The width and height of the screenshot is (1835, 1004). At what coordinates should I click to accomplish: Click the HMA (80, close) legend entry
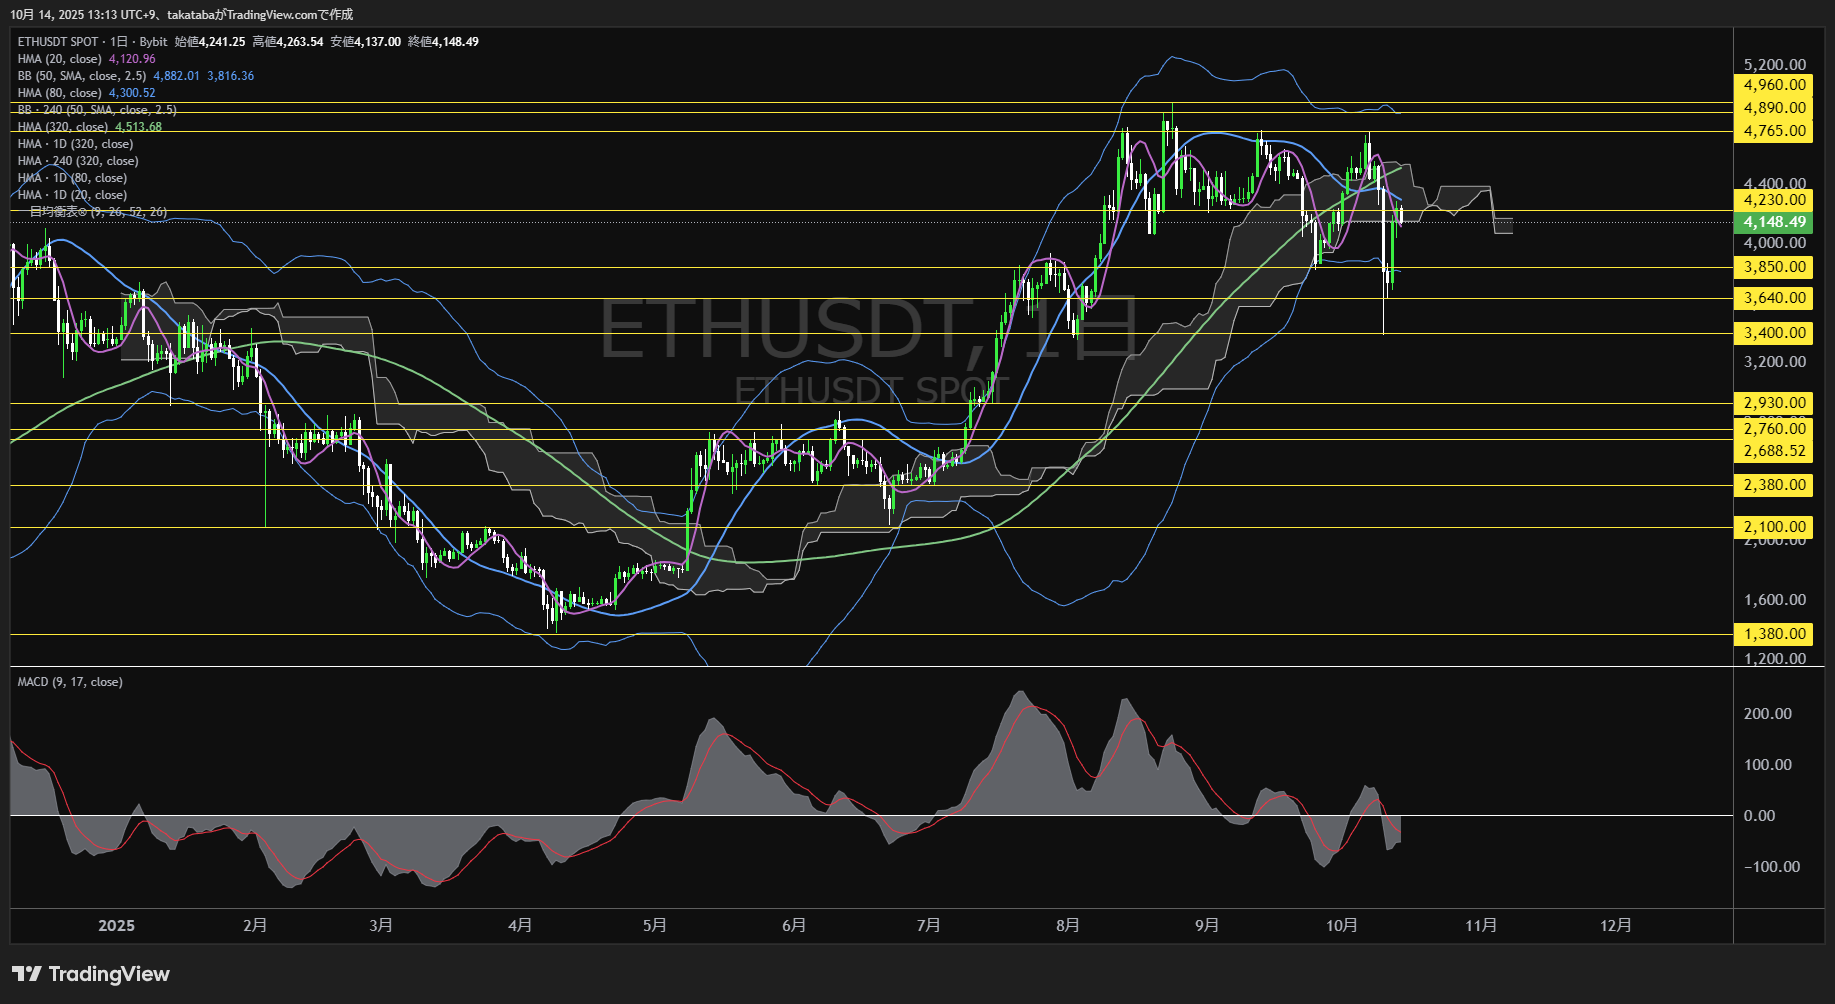60,93
